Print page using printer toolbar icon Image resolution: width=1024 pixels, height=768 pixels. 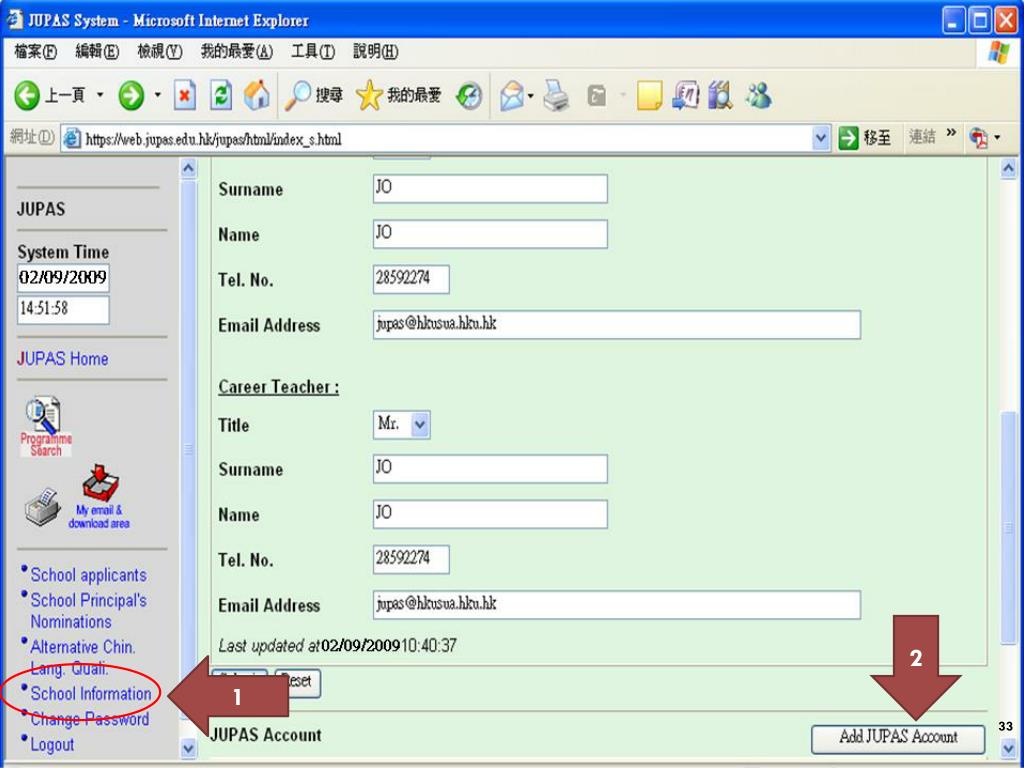click(556, 96)
